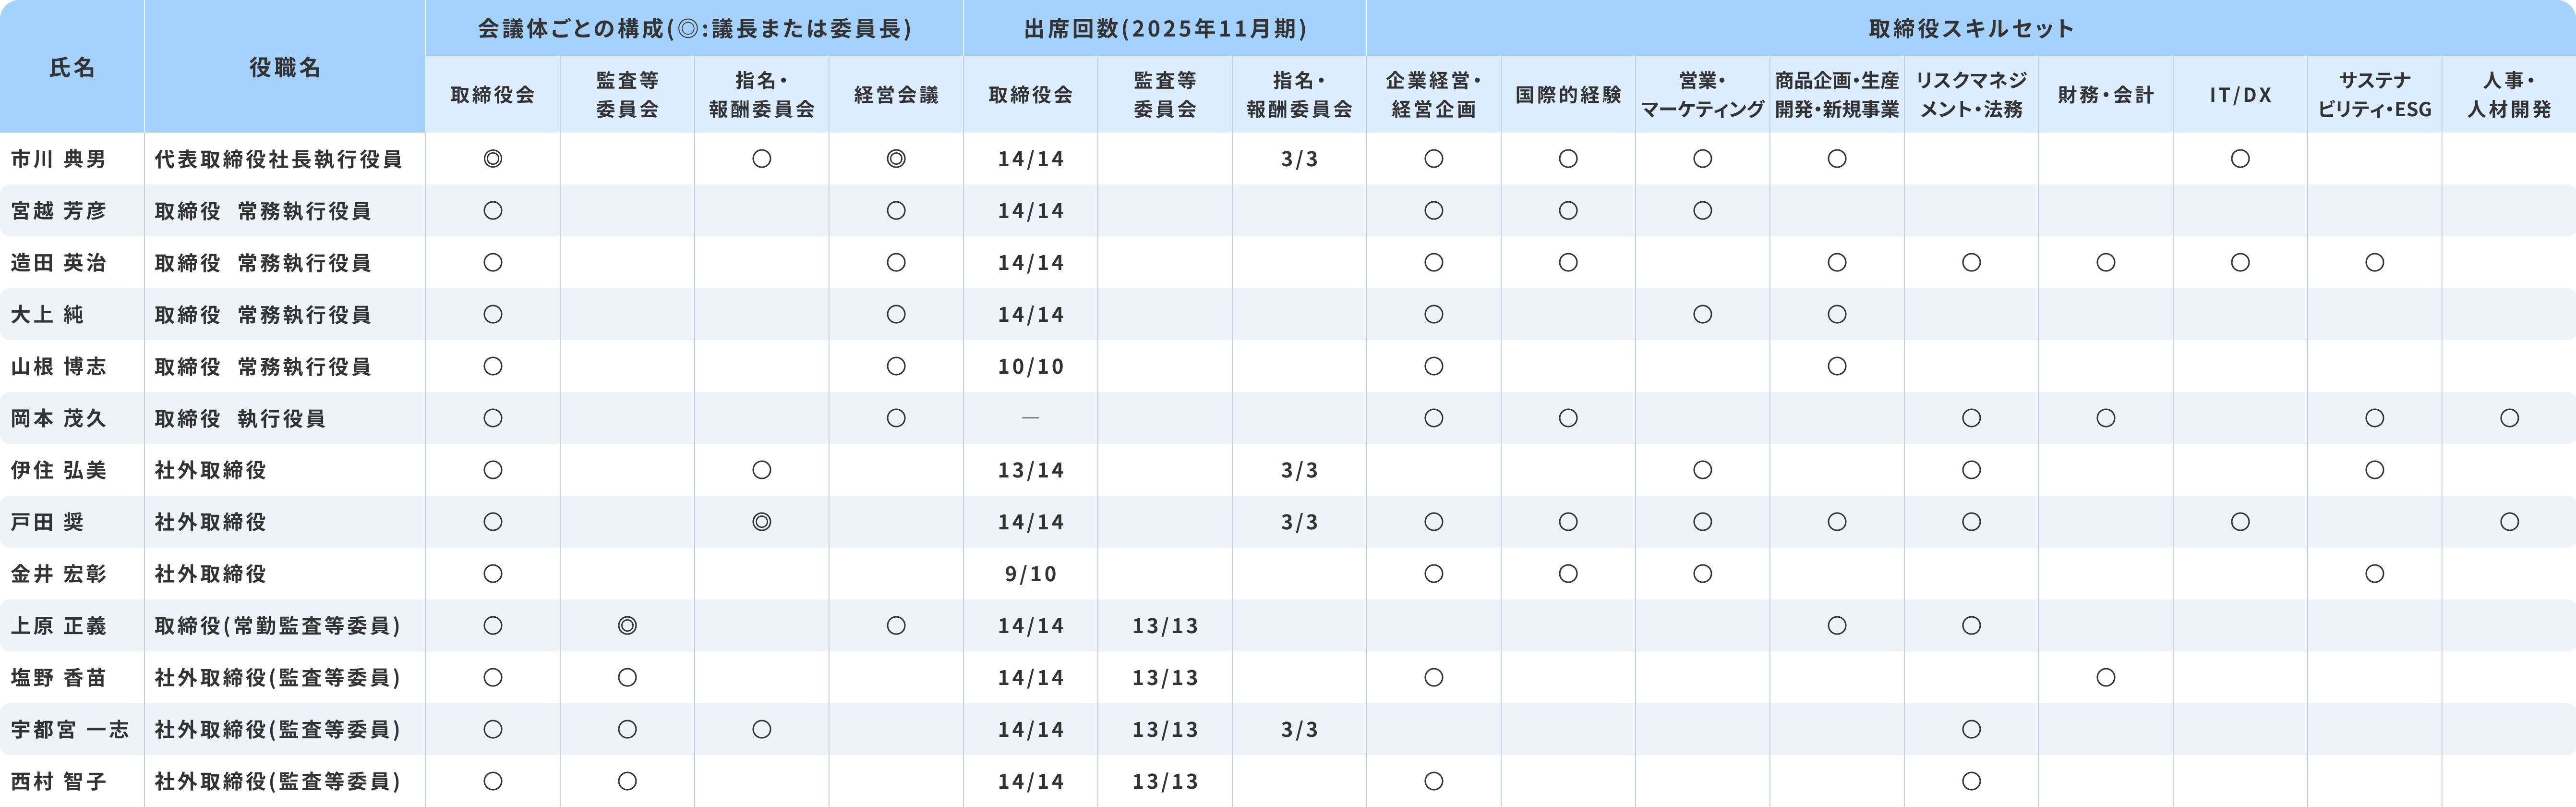Click the "商品企画・生産開発・新規事業" skill header
The width and height of the screenshot is (2576, 807).
coord(1837,95)
